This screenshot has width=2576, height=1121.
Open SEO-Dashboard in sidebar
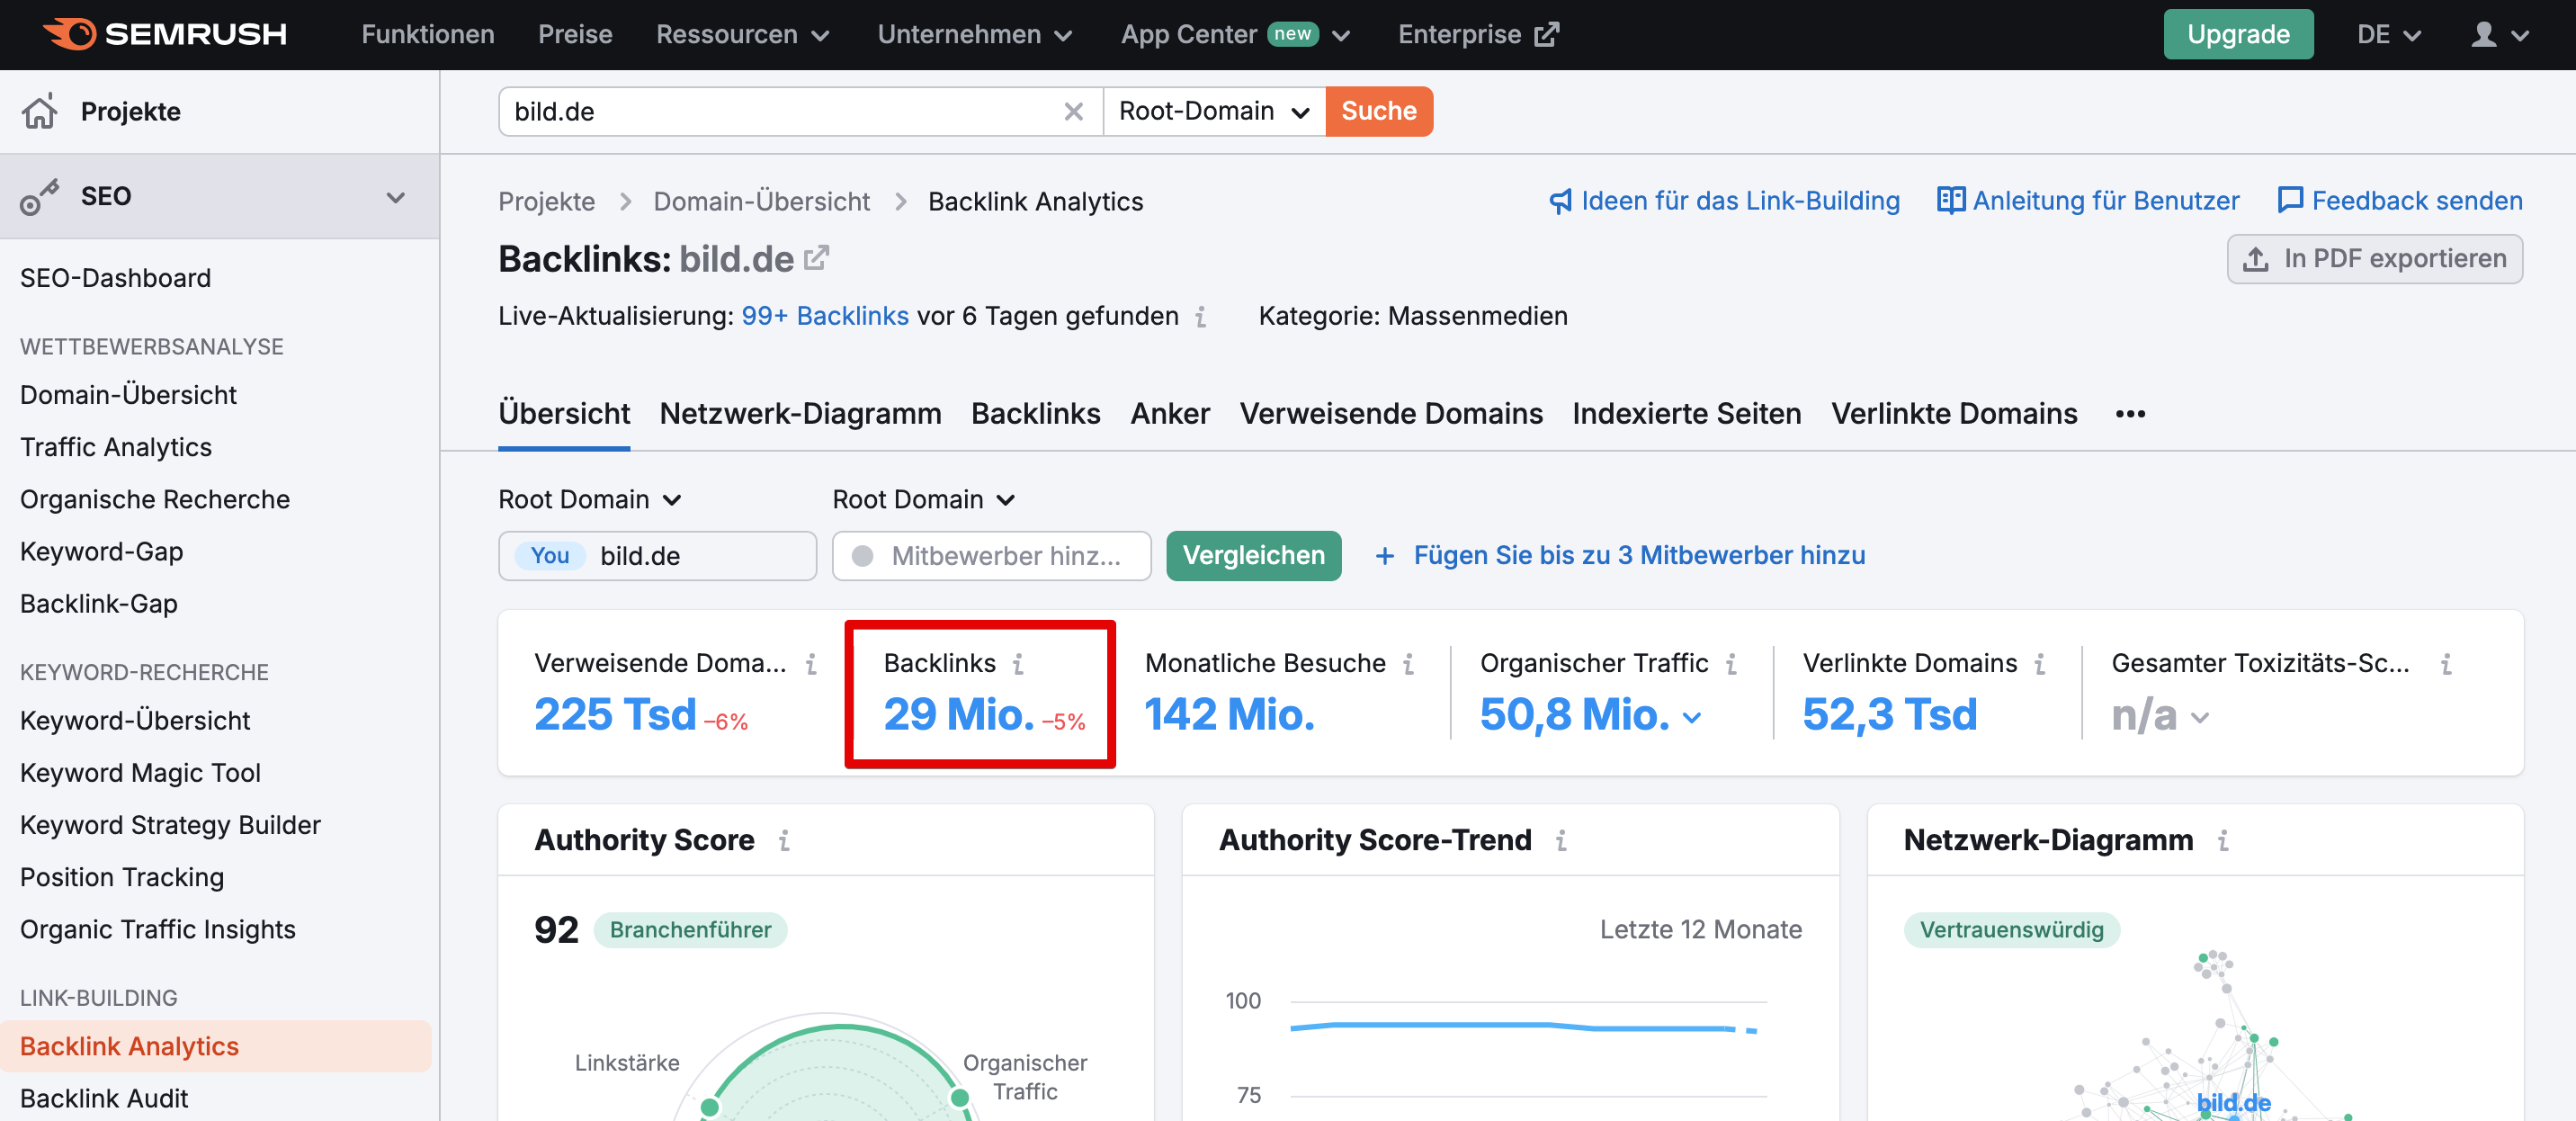(x=116, y=278)
